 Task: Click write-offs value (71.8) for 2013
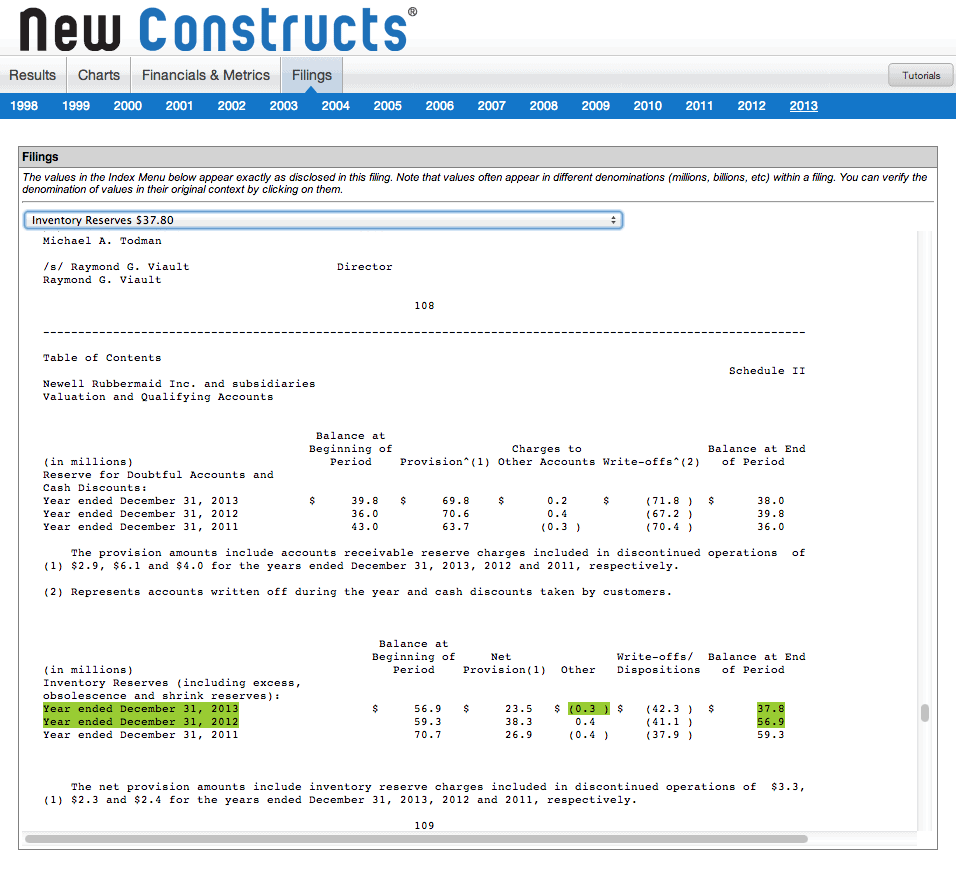tap(669, 501)
